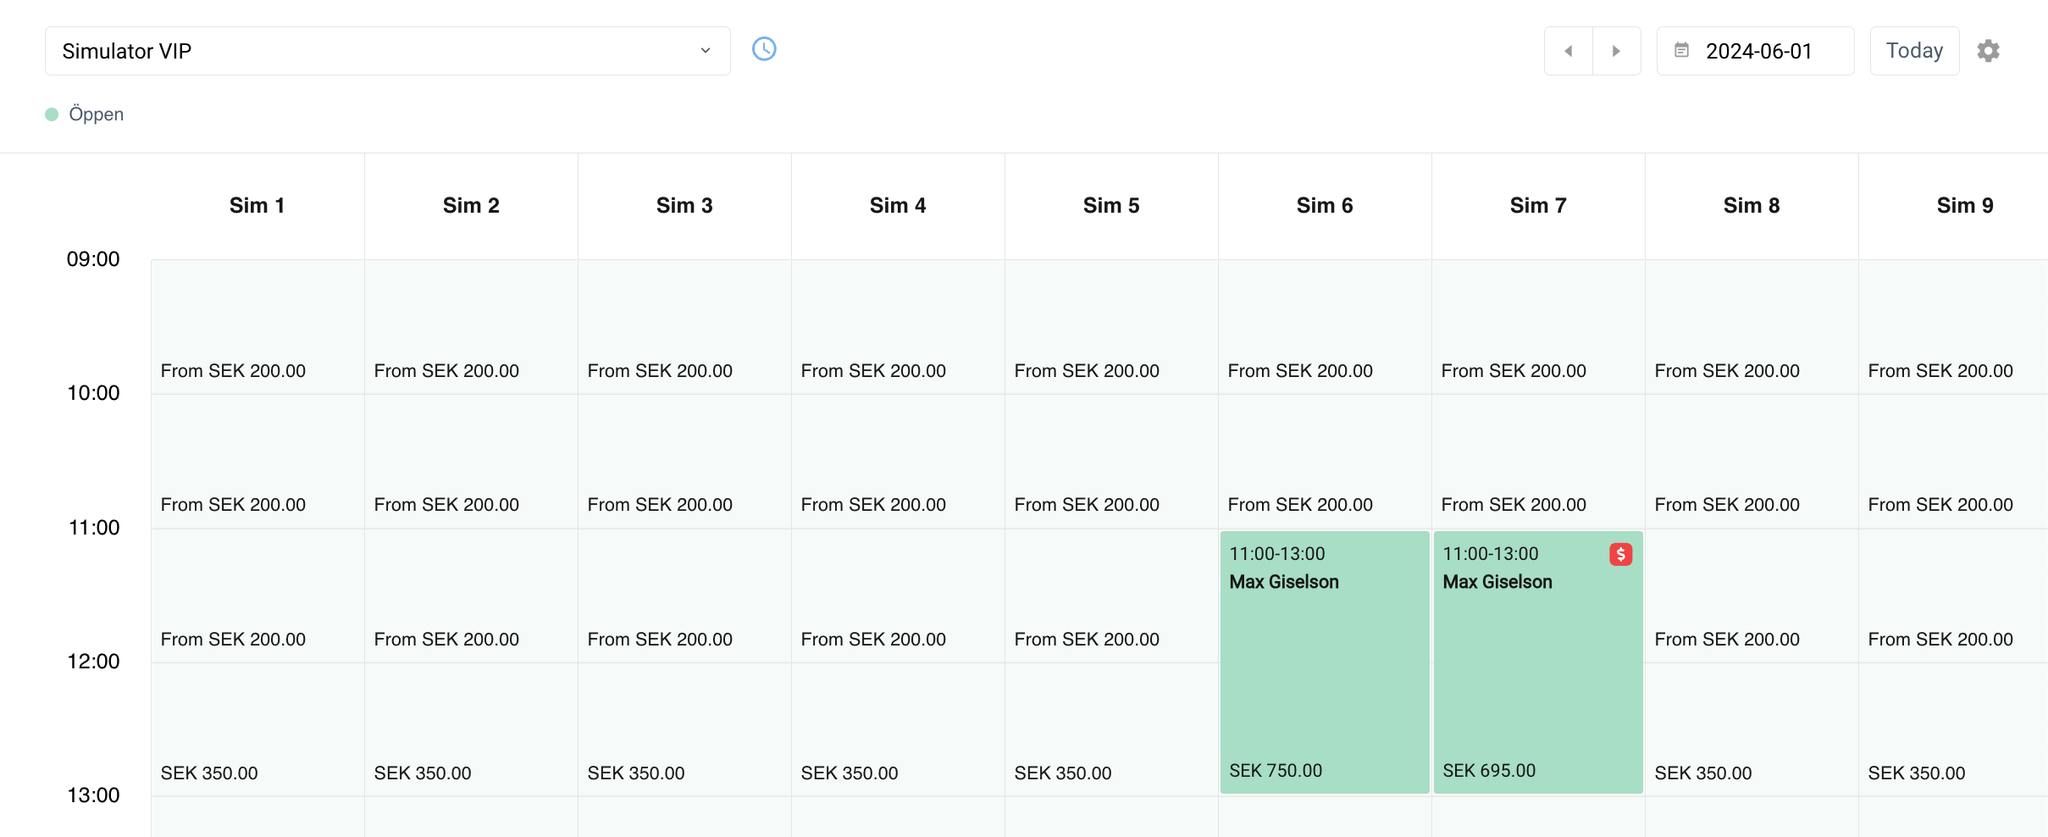The width and height of the screenshot is (2048, 837).
Task: Select Sim 2 column header
Action: (x=471, y=206)
